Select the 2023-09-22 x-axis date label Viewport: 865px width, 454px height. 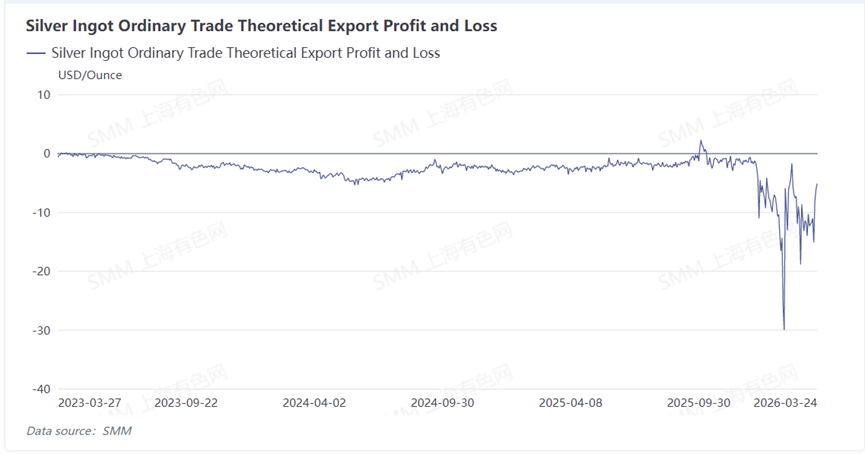(188, 403)
